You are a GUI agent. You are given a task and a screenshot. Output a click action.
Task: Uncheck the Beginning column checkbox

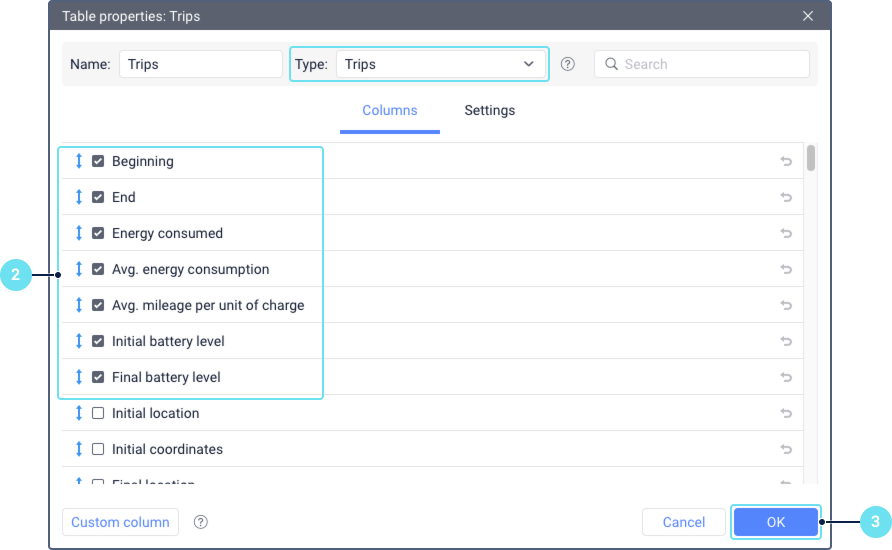click(98, 161)
